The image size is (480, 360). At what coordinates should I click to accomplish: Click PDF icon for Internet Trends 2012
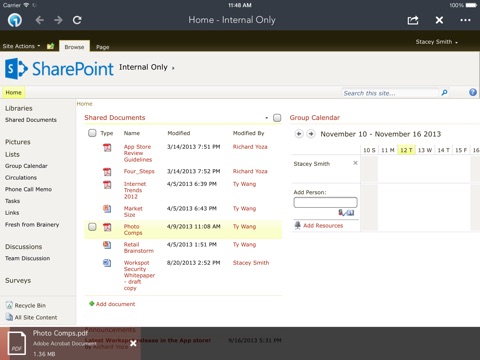click(107, 184)
